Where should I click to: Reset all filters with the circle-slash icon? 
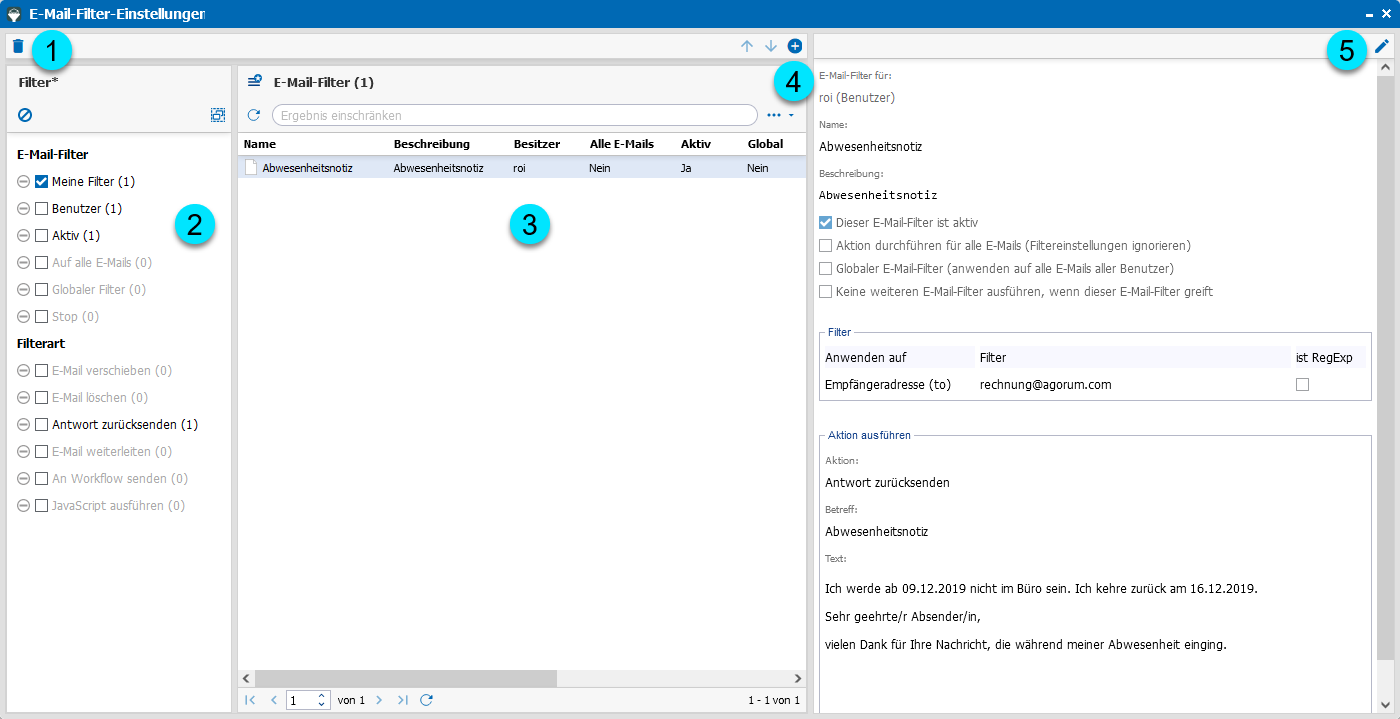[25, 115]
